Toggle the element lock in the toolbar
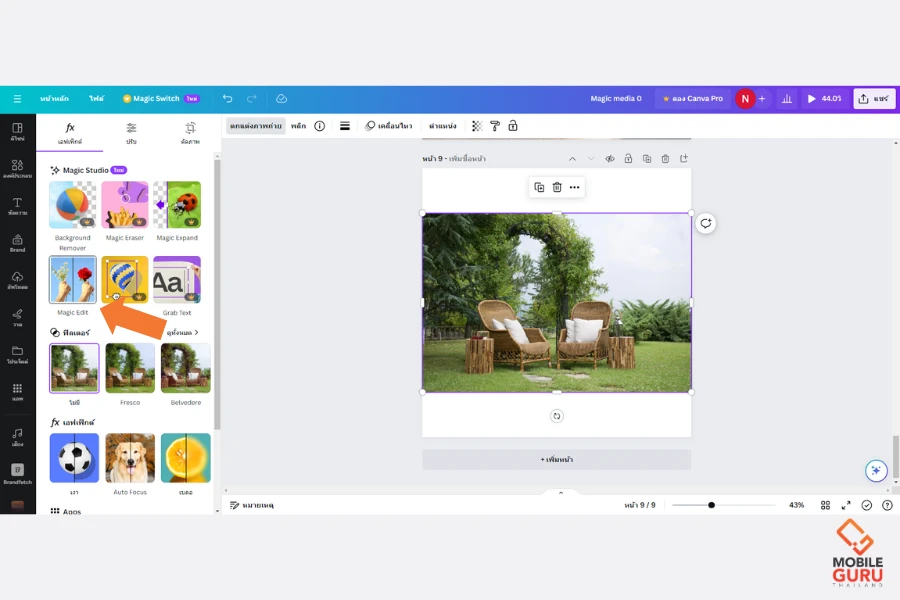 tap(513, 126)
